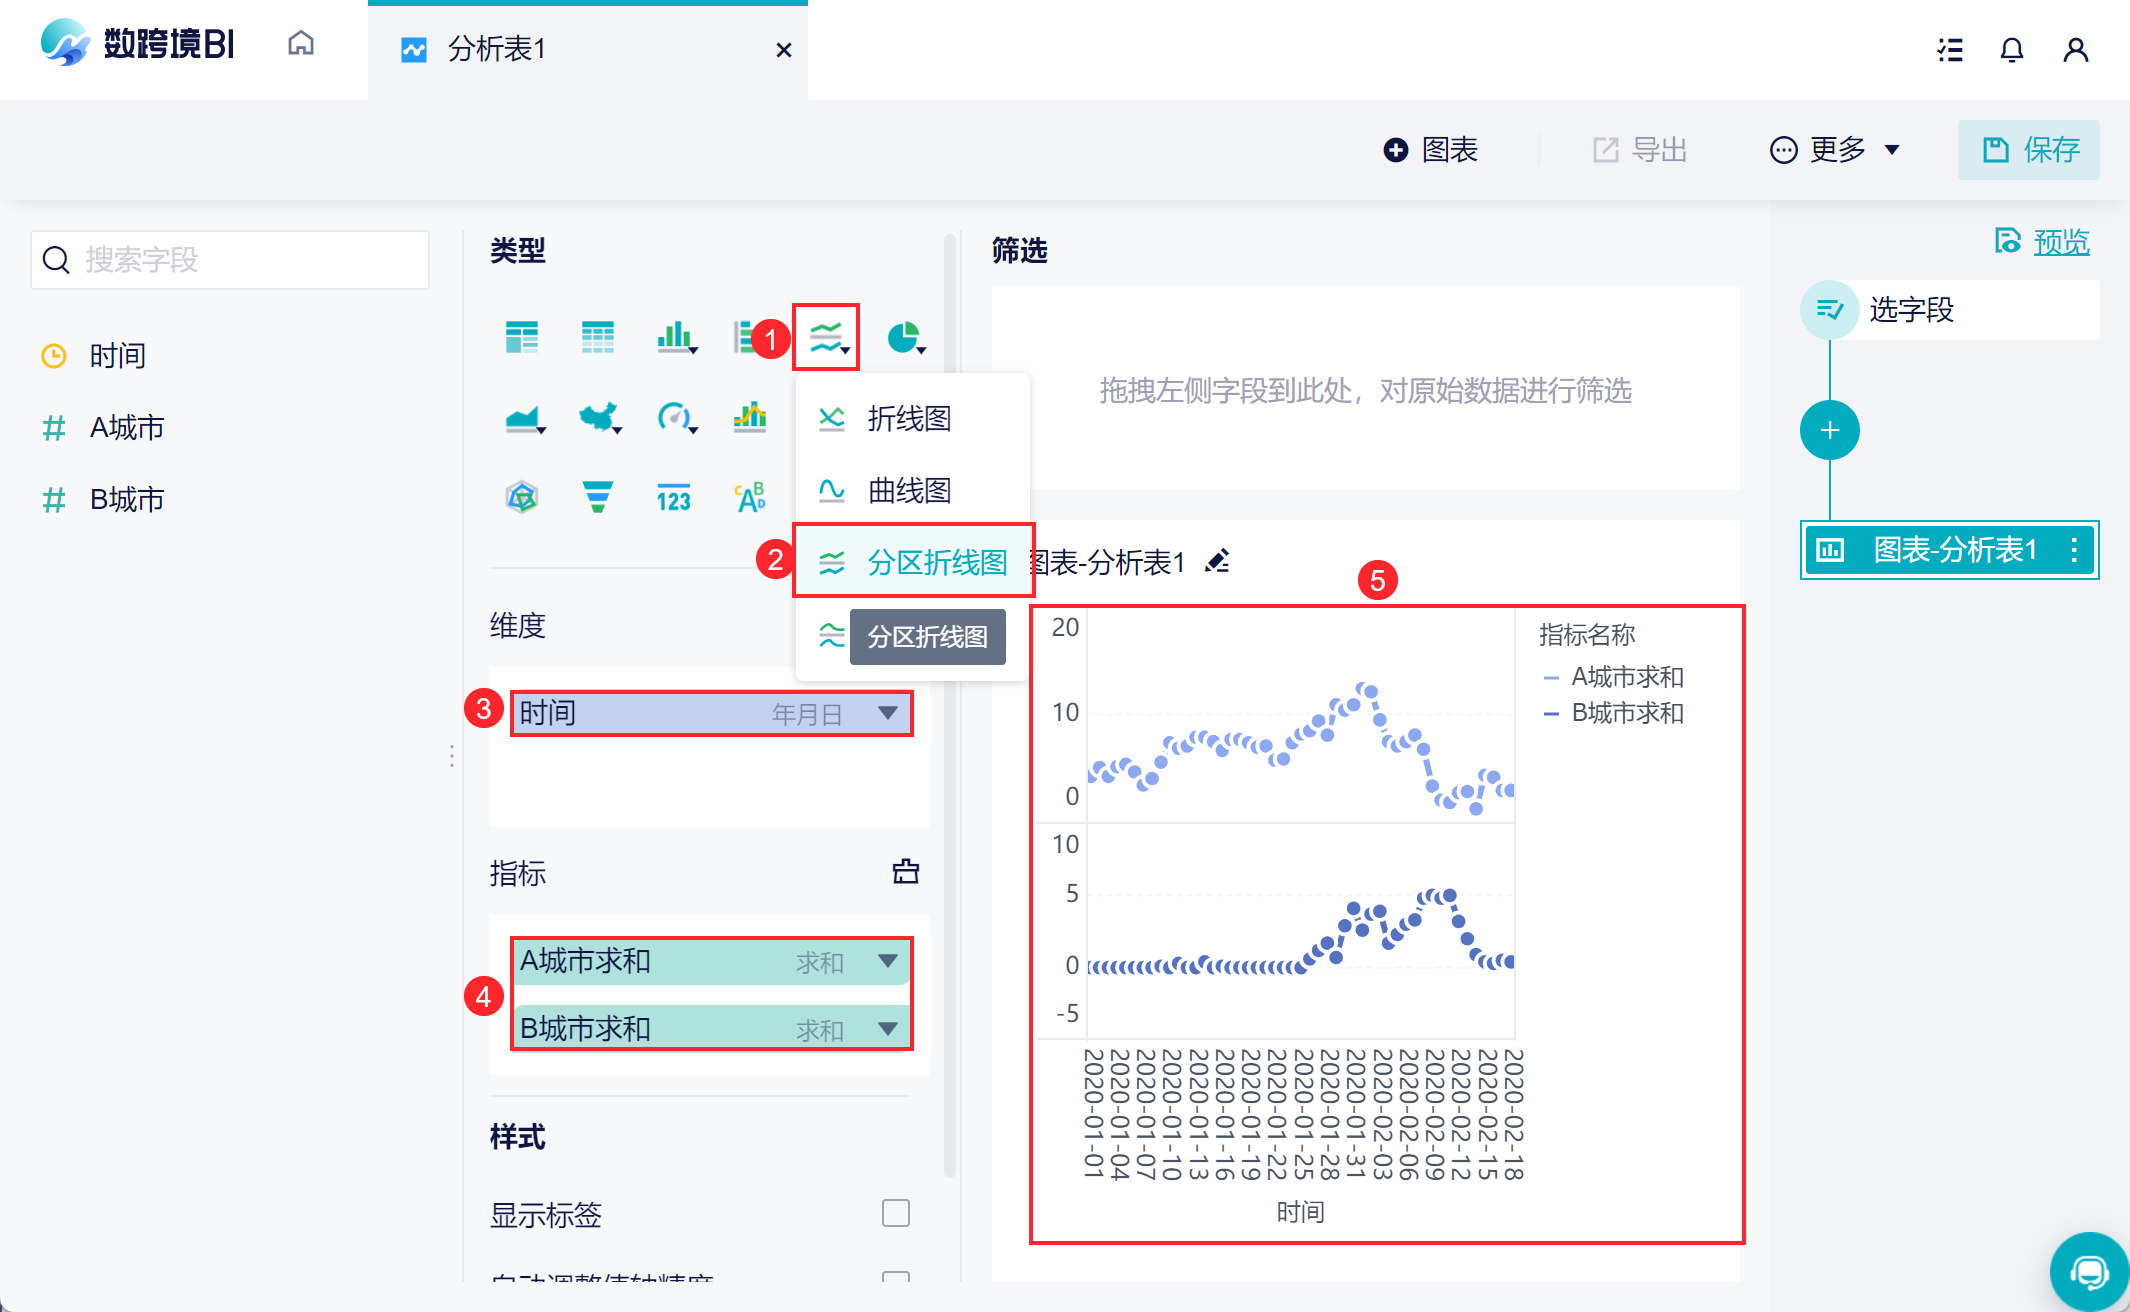Pick the gauge chart type icon
The width and height of the screenshot is (2130, 1312).
[x=675, y=417]
